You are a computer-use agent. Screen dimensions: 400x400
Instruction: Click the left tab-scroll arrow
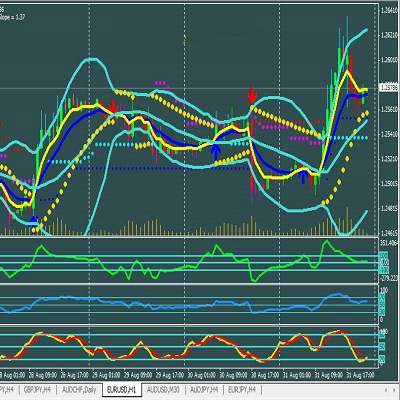[x=386, y=390]
